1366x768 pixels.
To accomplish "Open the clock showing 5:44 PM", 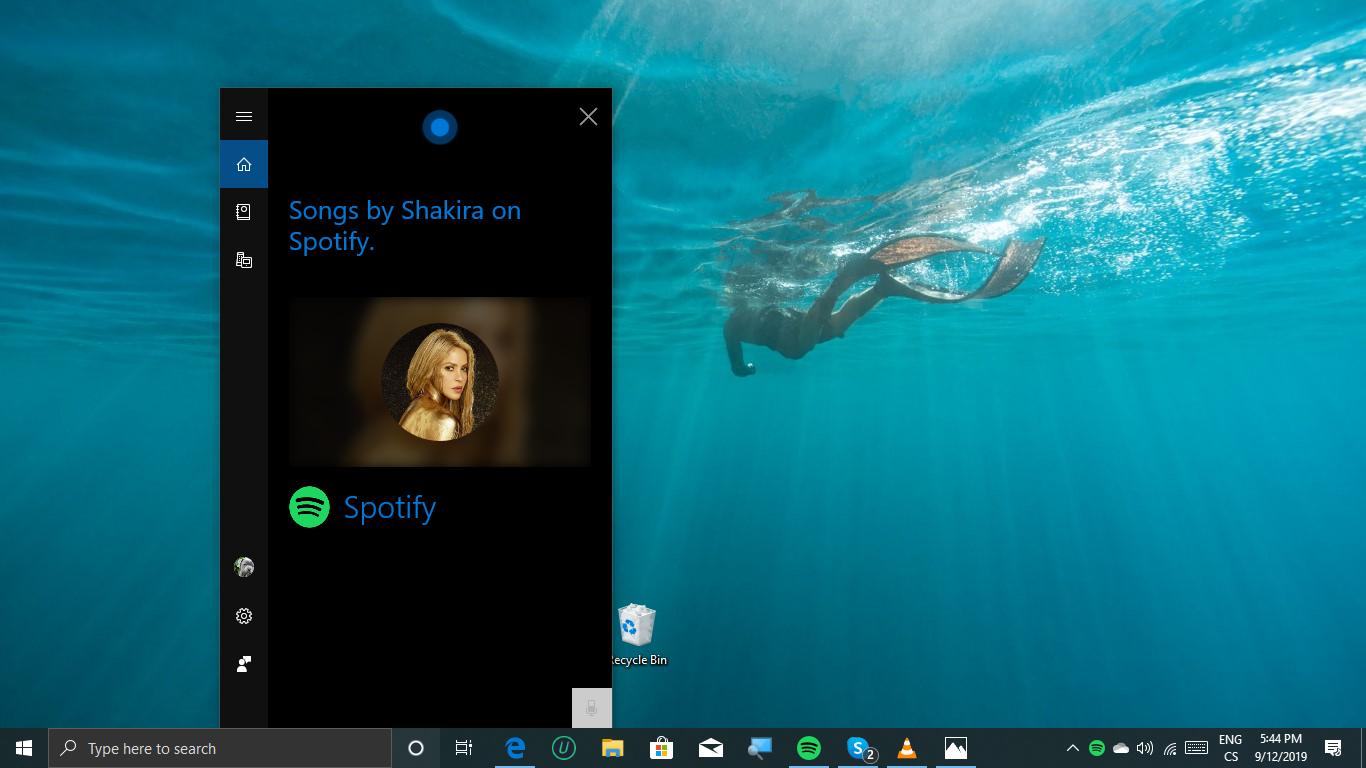I will [1281, 748].
